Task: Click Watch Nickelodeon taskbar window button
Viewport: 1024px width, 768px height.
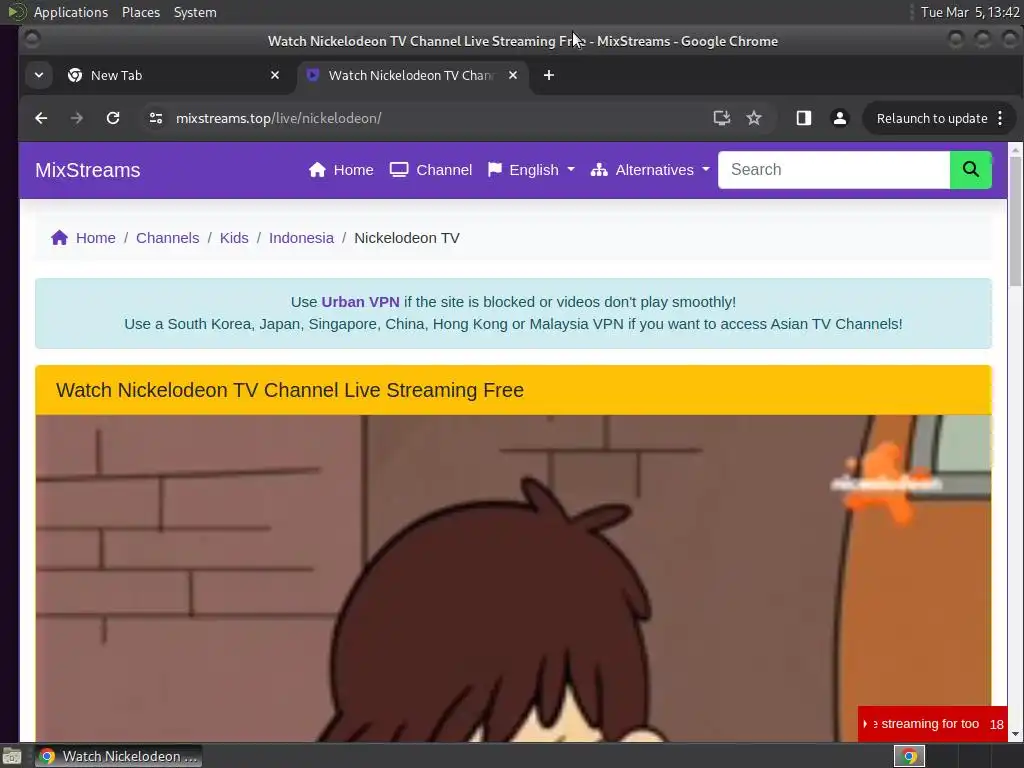Action: coord(119,756)
